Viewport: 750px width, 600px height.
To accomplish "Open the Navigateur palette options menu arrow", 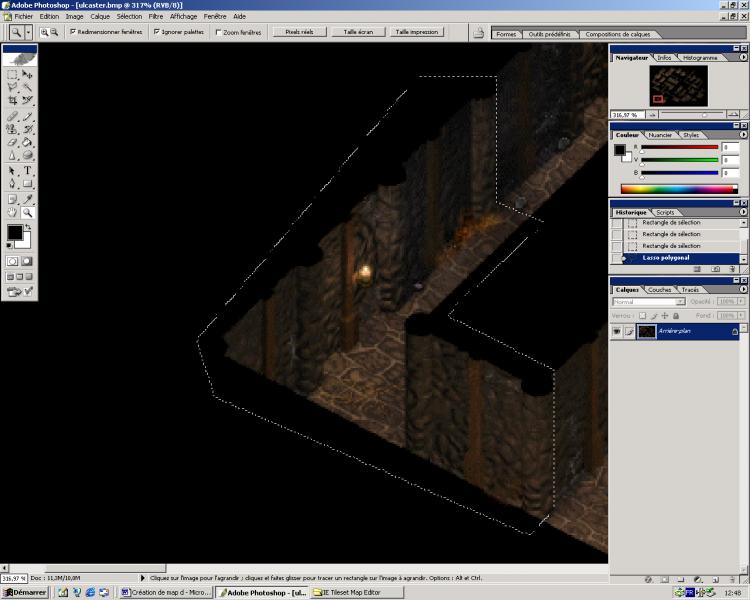I will pos(743,57).
